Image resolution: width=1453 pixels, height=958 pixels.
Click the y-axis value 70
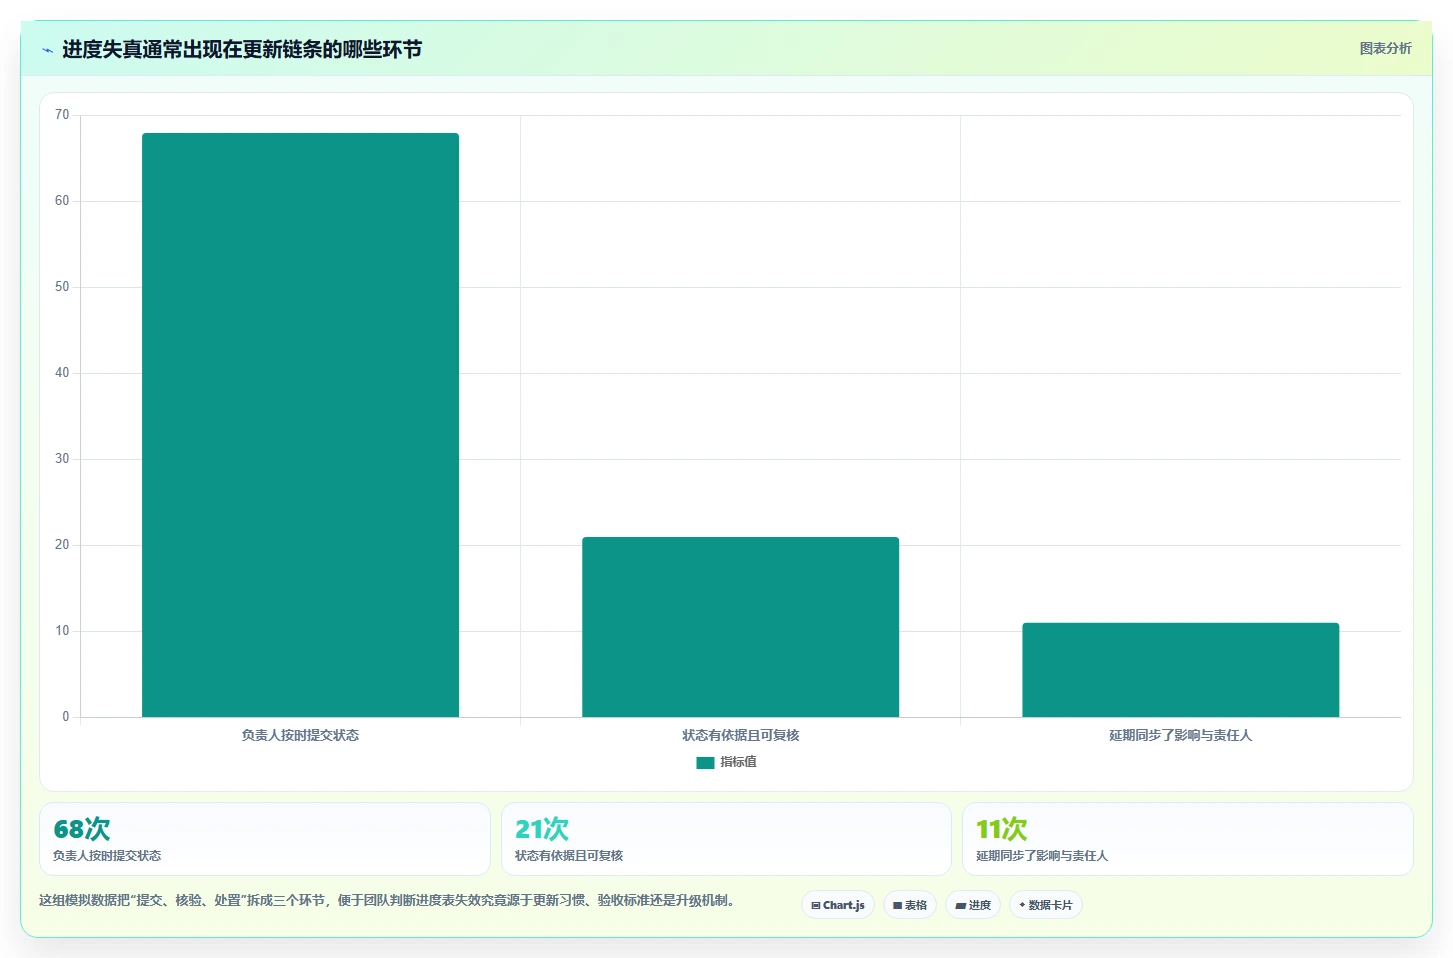coord(62,115)
